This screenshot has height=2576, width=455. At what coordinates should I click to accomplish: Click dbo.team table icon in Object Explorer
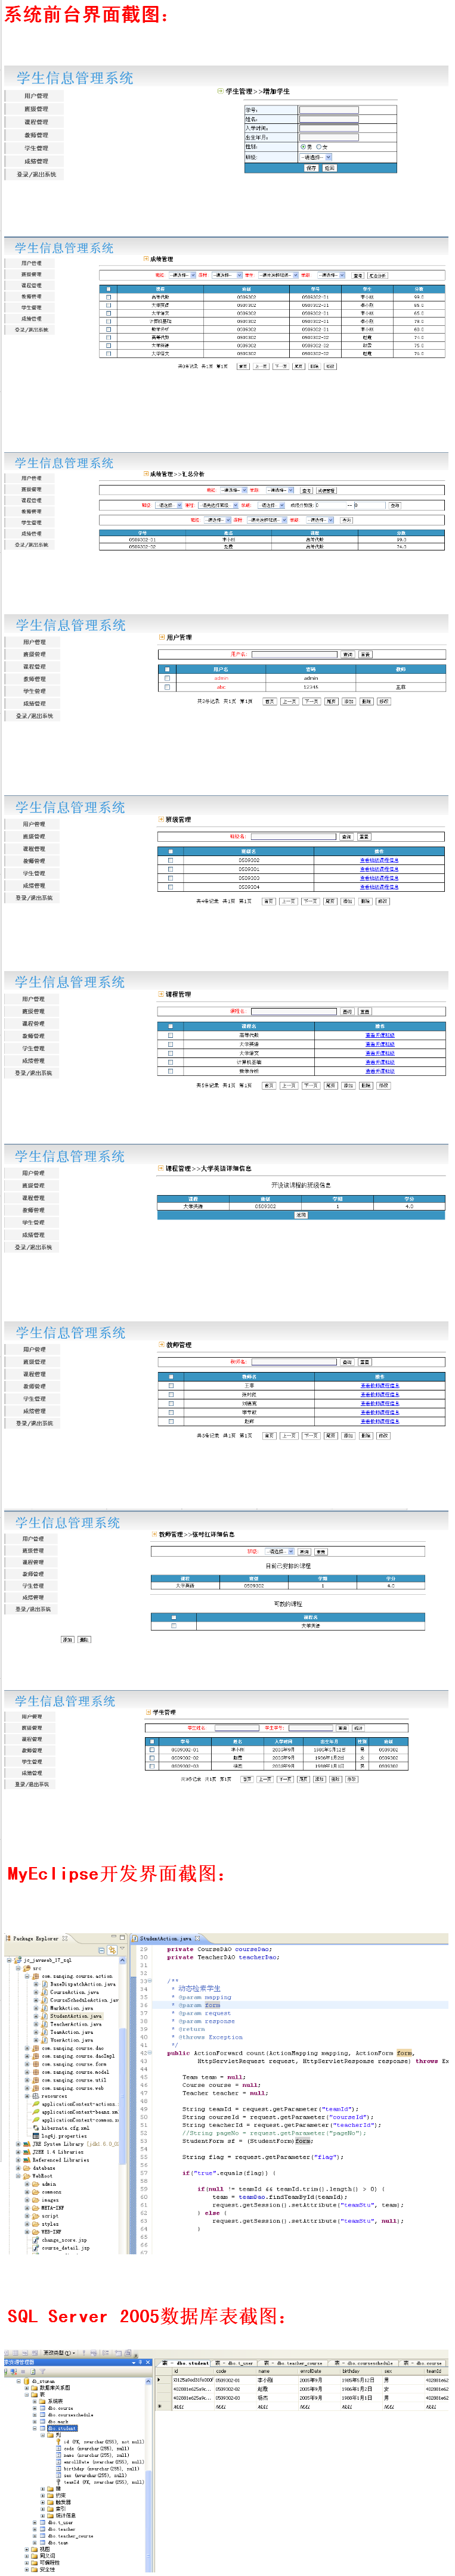coord(43,2542)
